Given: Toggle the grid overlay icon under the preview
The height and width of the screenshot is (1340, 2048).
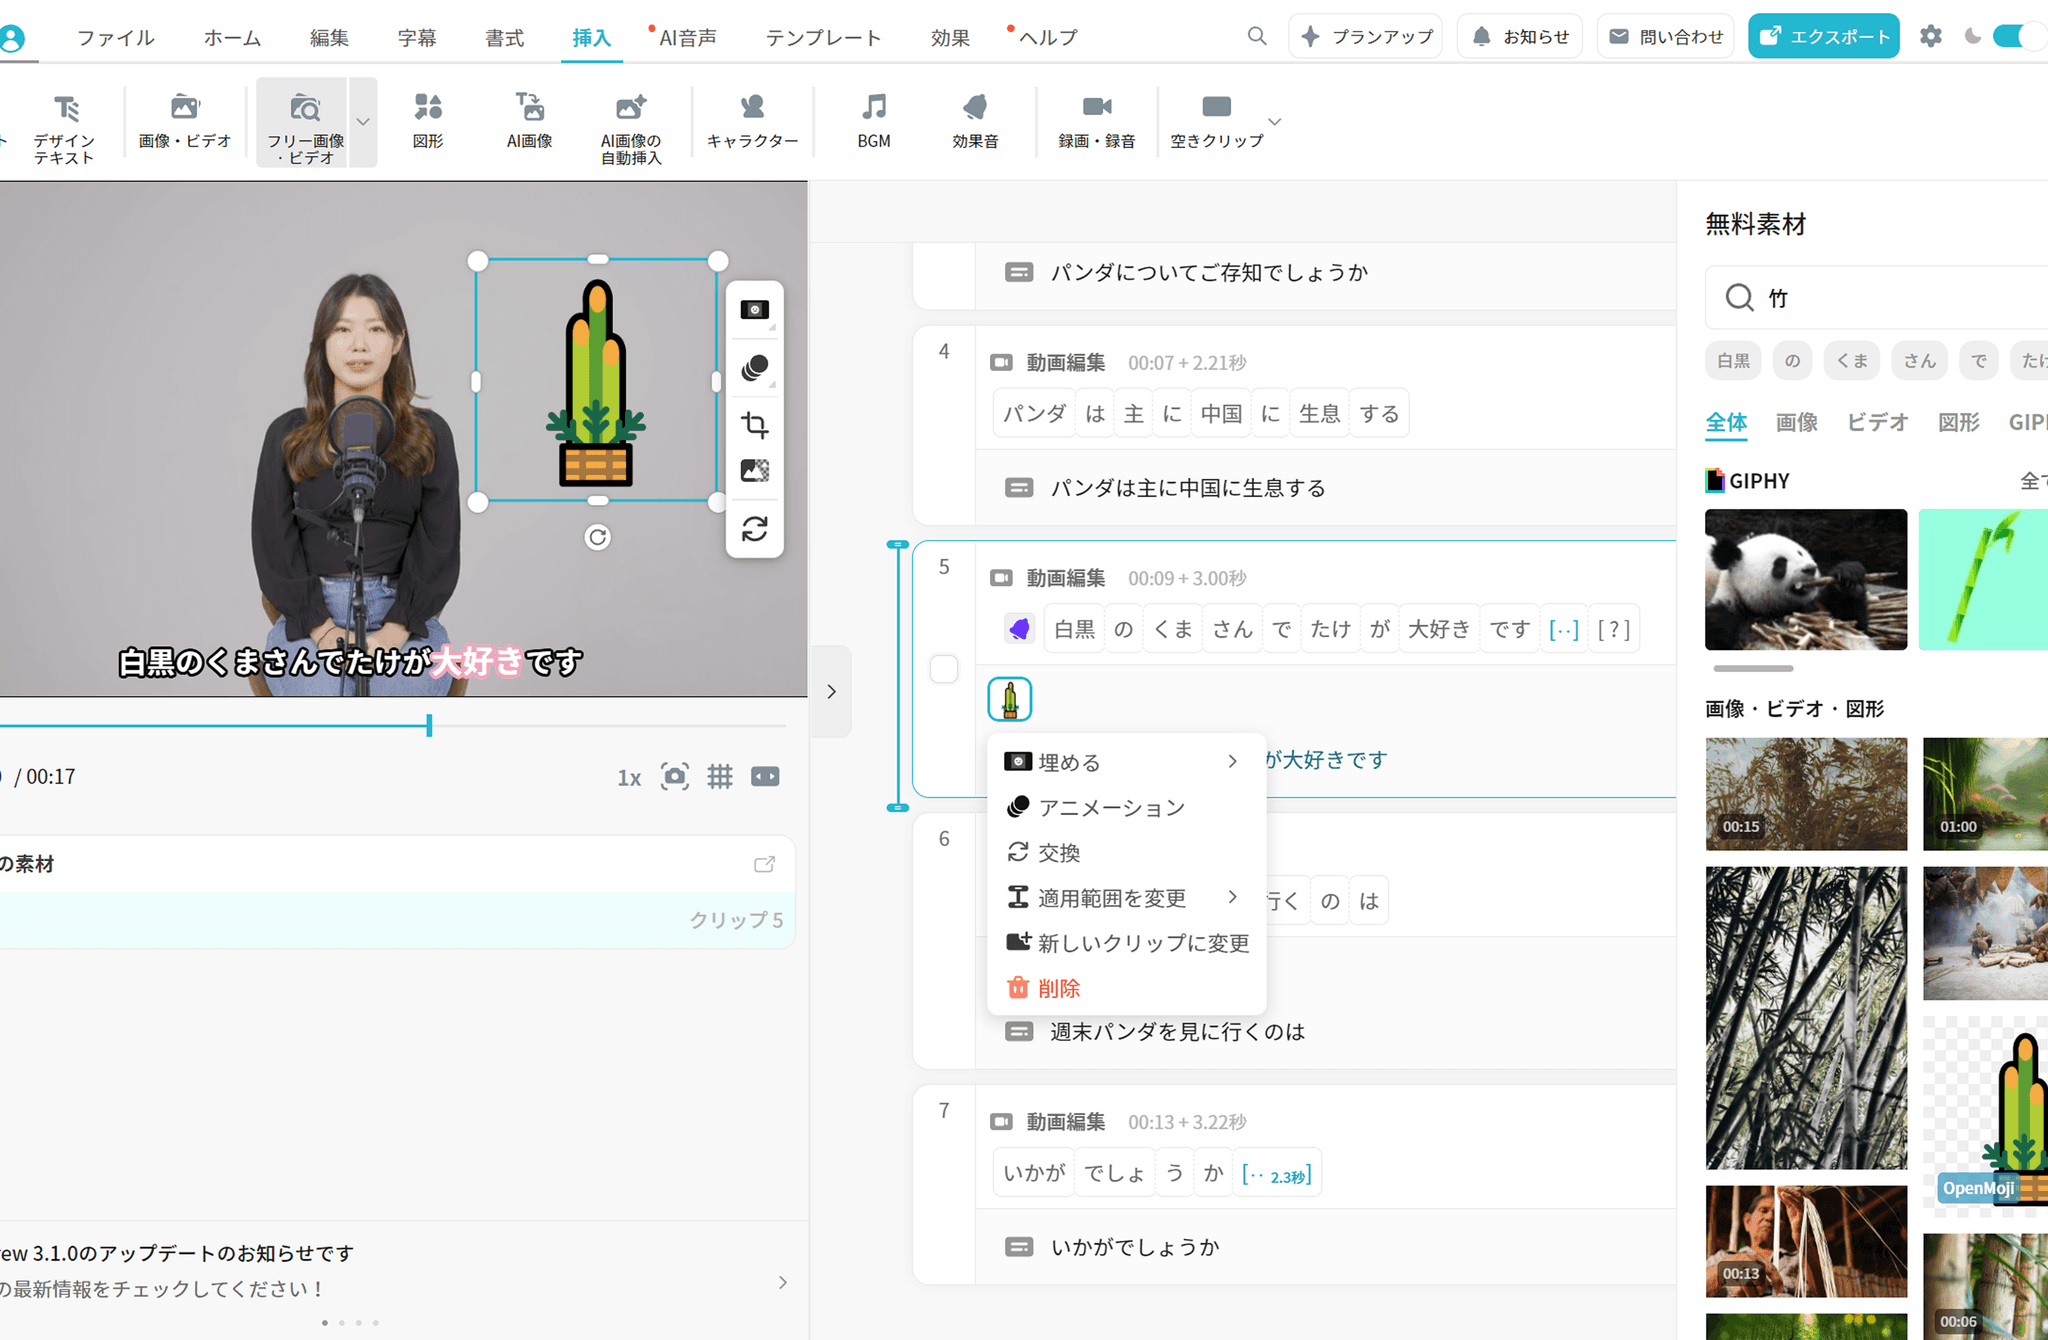Looking at the screenshot, I should (x=720, y=777).
